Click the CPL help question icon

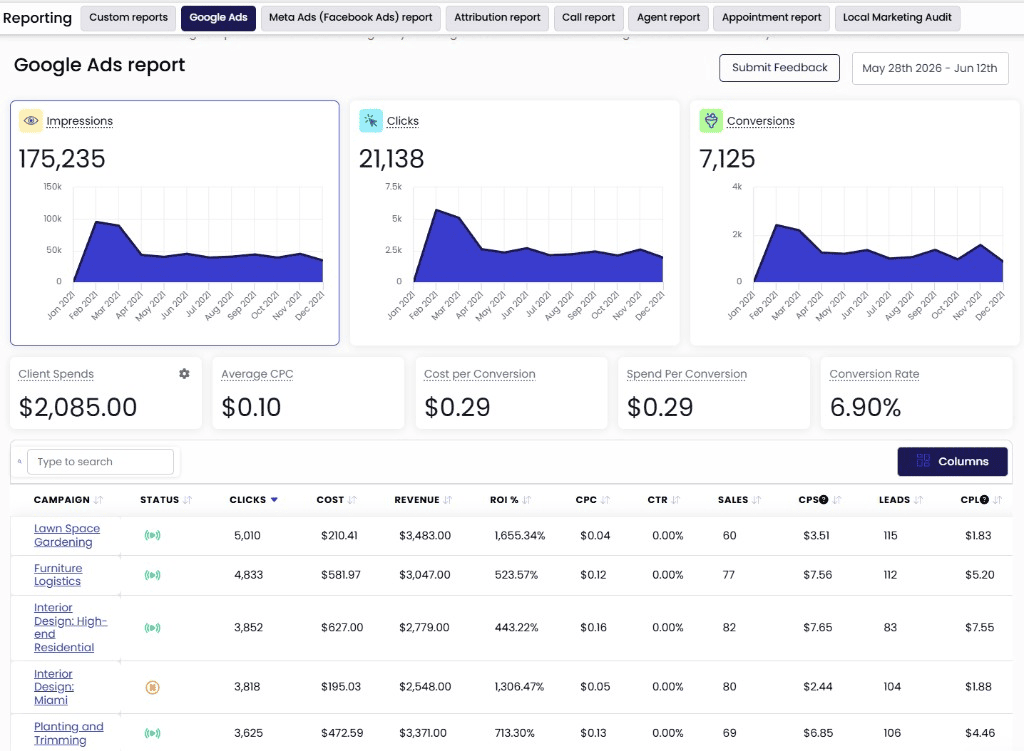[x=984, y=500]
